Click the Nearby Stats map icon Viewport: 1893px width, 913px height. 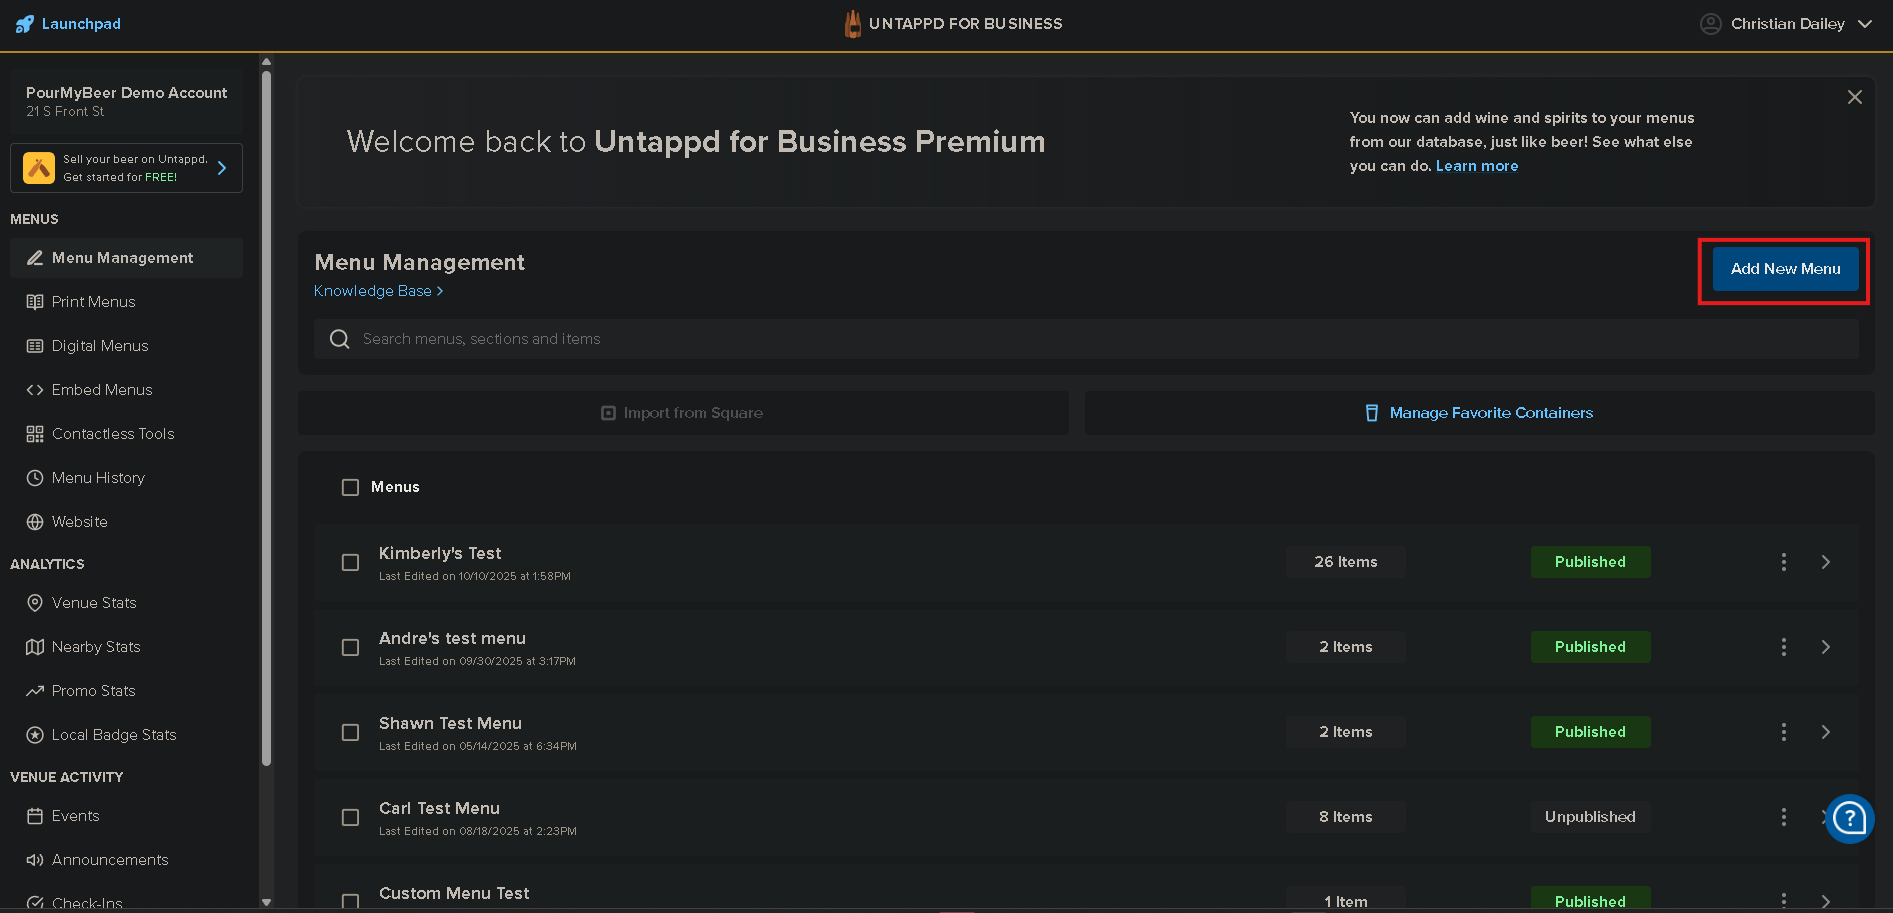coord(35,647)
